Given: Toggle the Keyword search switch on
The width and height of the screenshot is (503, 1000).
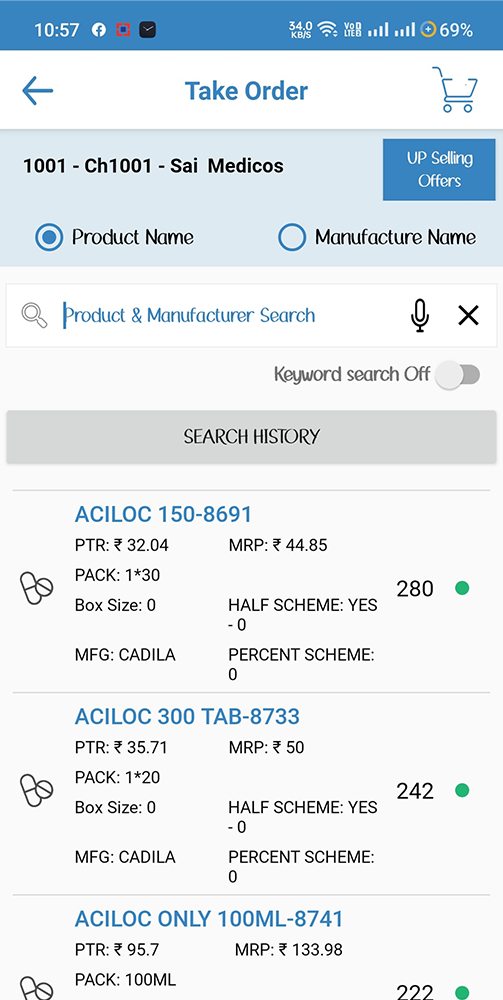Looking at the screenshot, I should pyautogui.click(x=458, y=374).
